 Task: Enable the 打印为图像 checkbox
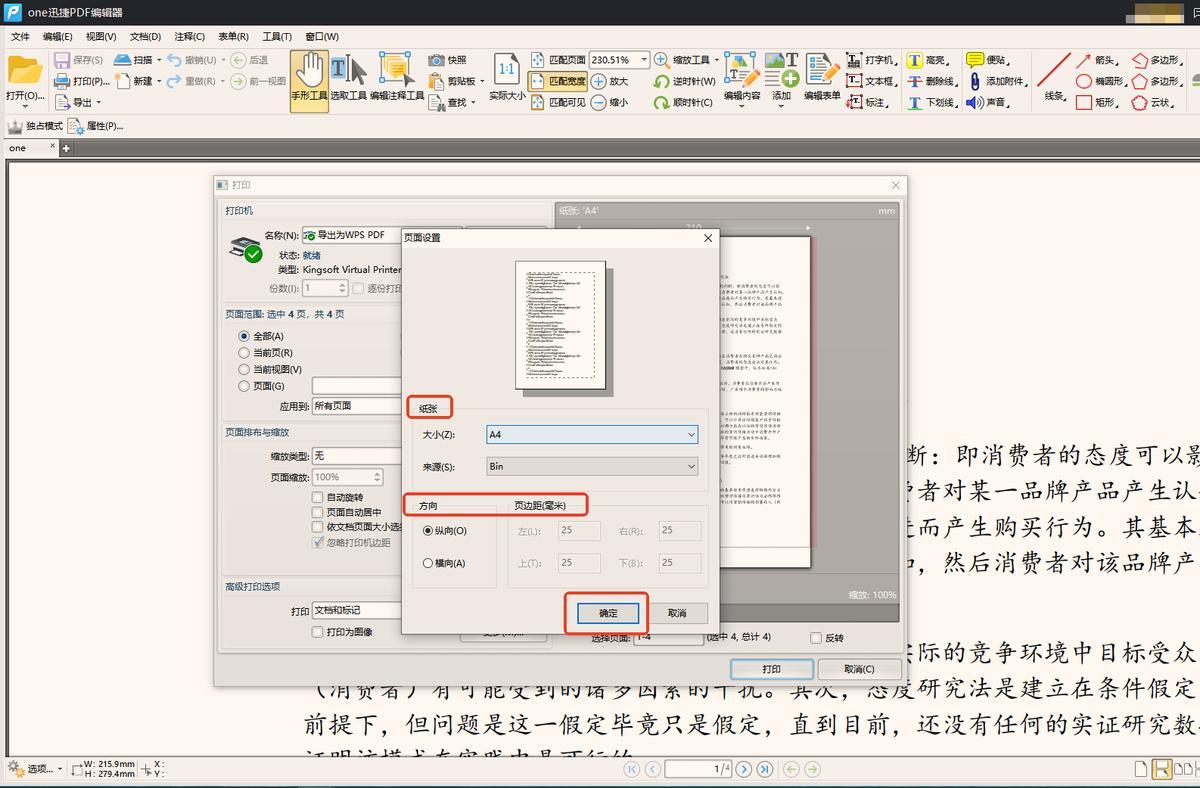click(318, 632)
